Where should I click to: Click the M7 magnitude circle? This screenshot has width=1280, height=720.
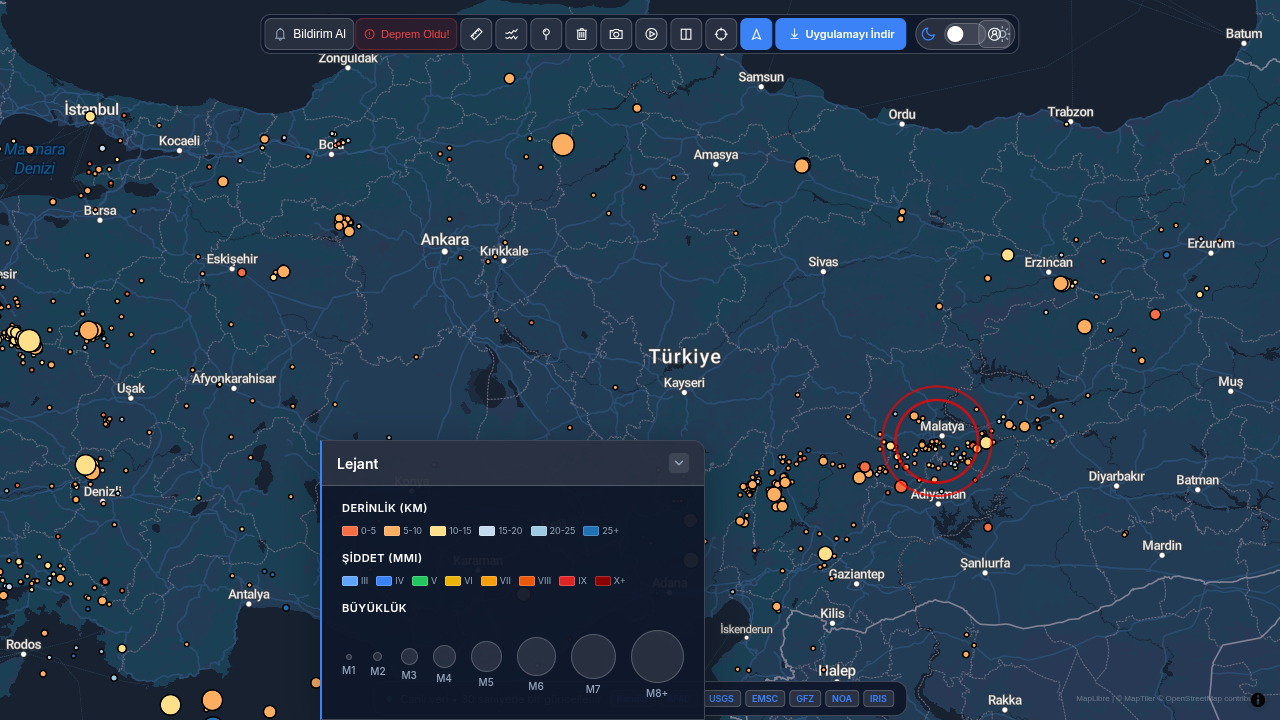pos(593,657)
